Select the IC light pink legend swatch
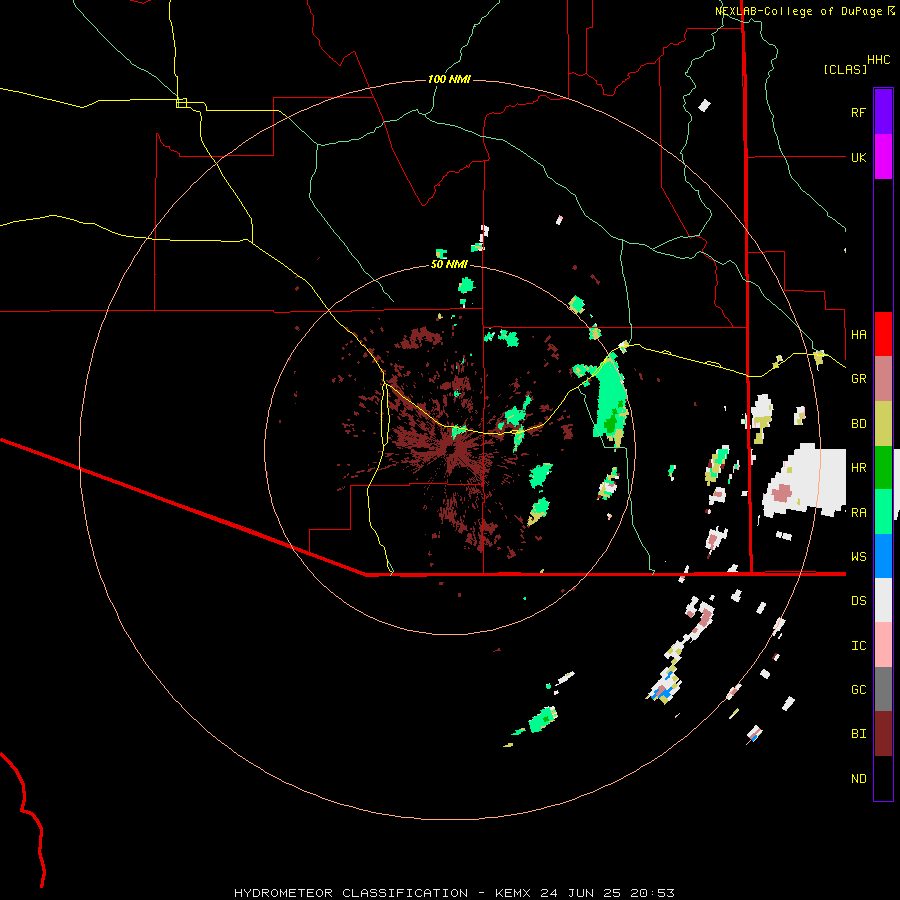Screen dimensions: 900x900 [x=883, y=645]
